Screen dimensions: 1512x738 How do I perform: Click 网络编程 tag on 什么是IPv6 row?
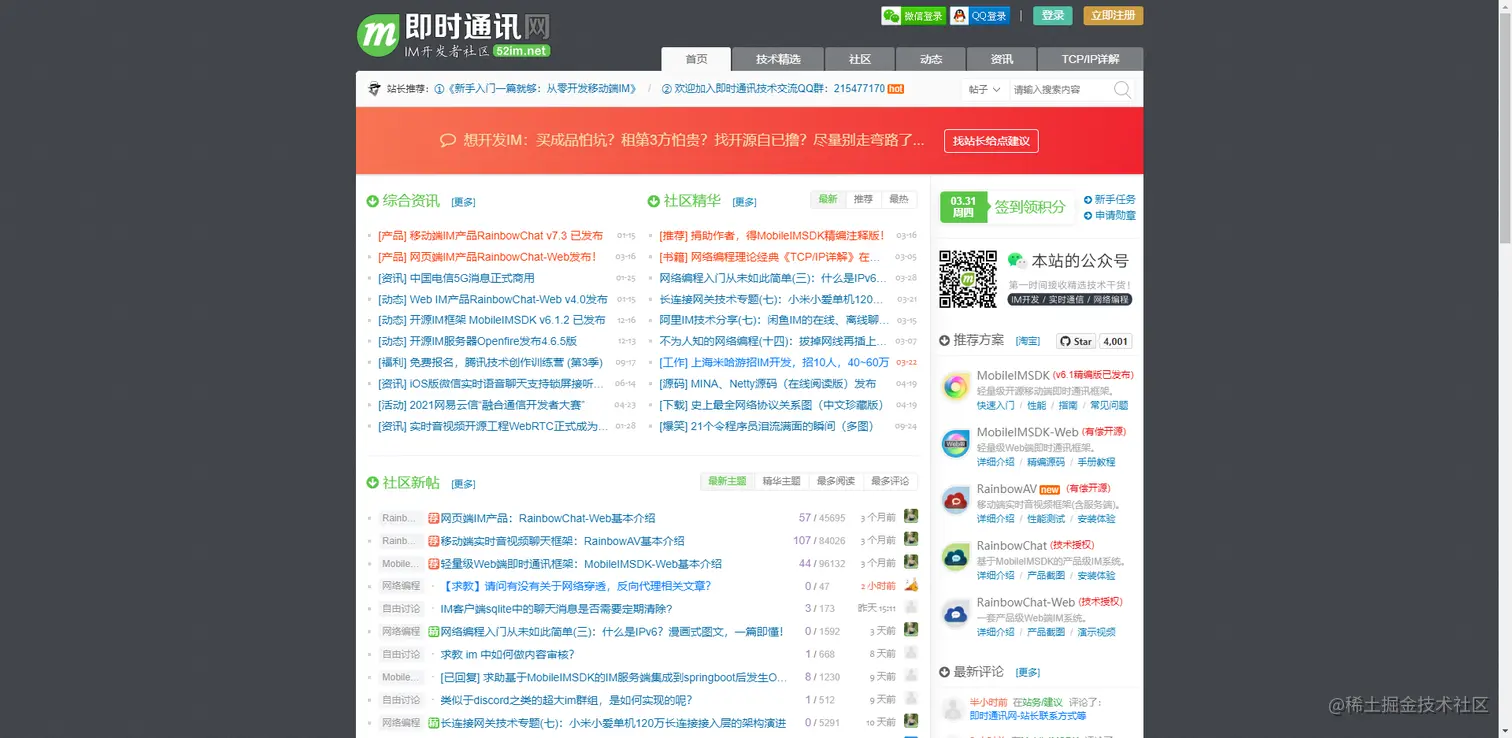[x=401, y=631]
